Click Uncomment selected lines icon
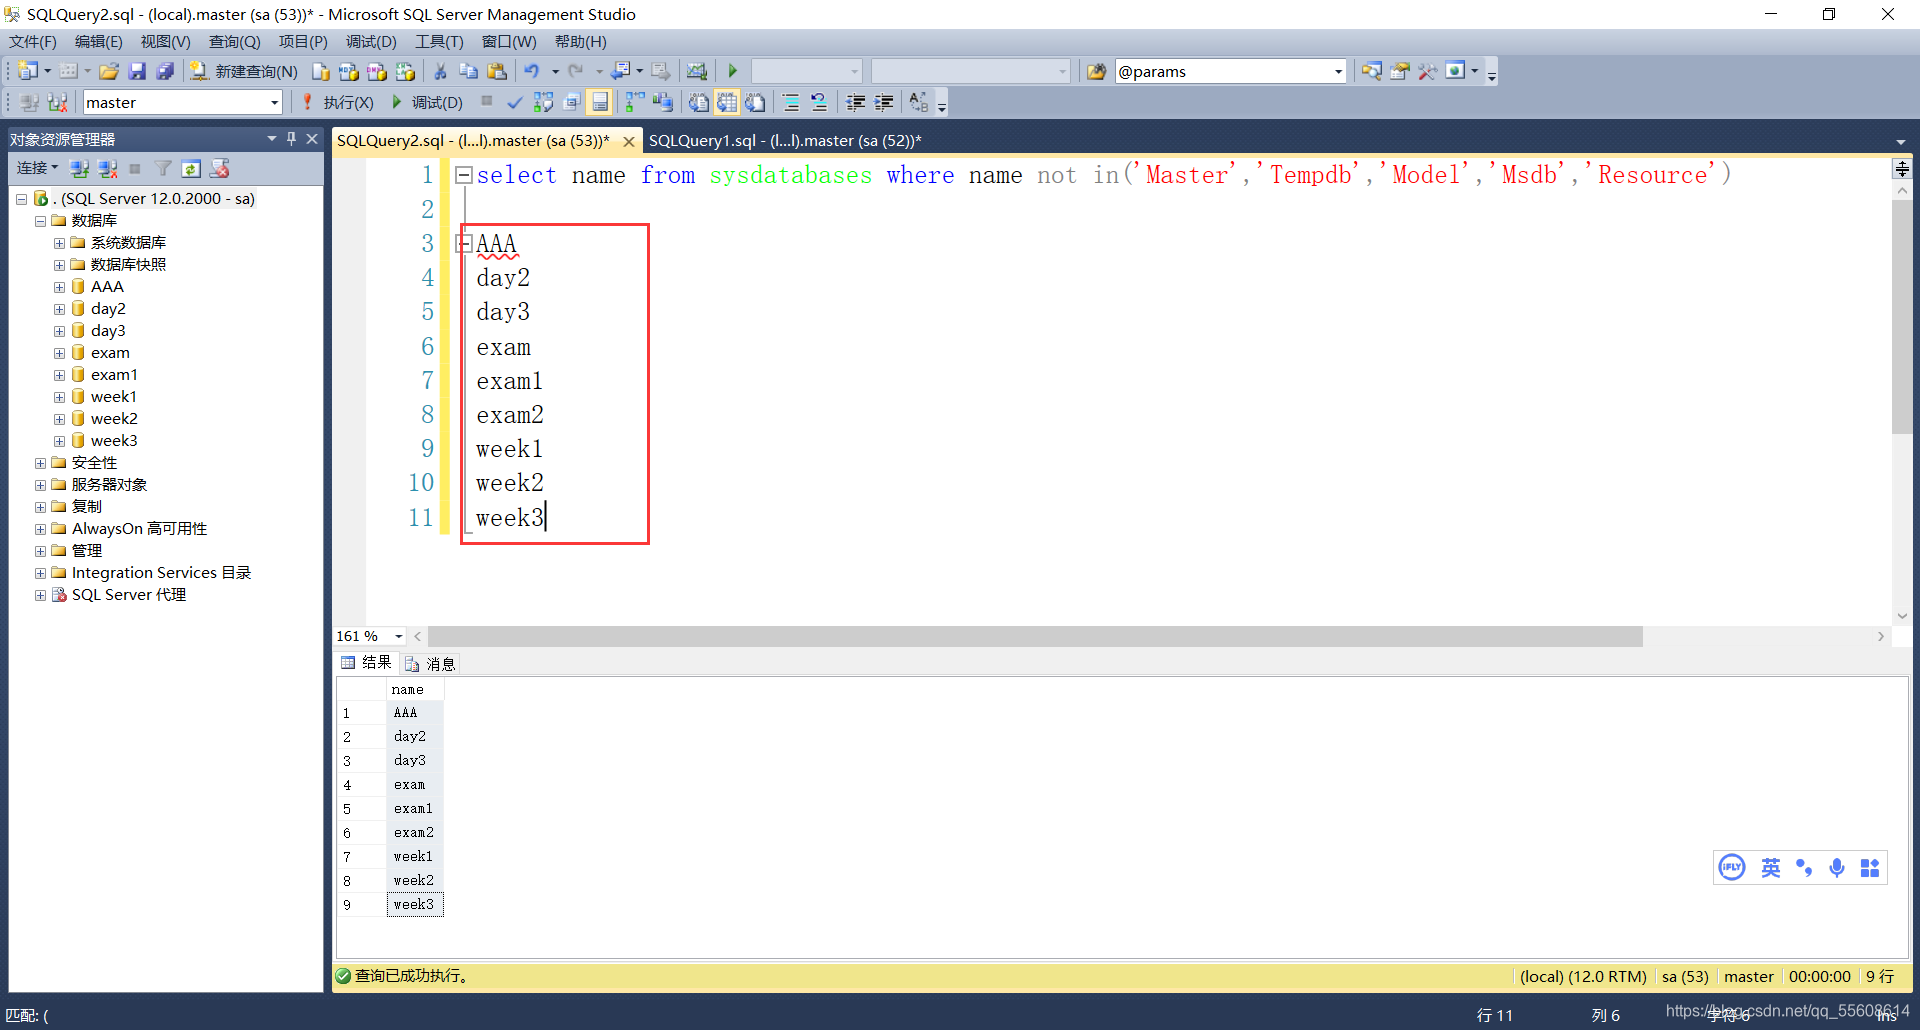The width and height of the screenshot is (1920, 1030). click(x=819, y=102)
